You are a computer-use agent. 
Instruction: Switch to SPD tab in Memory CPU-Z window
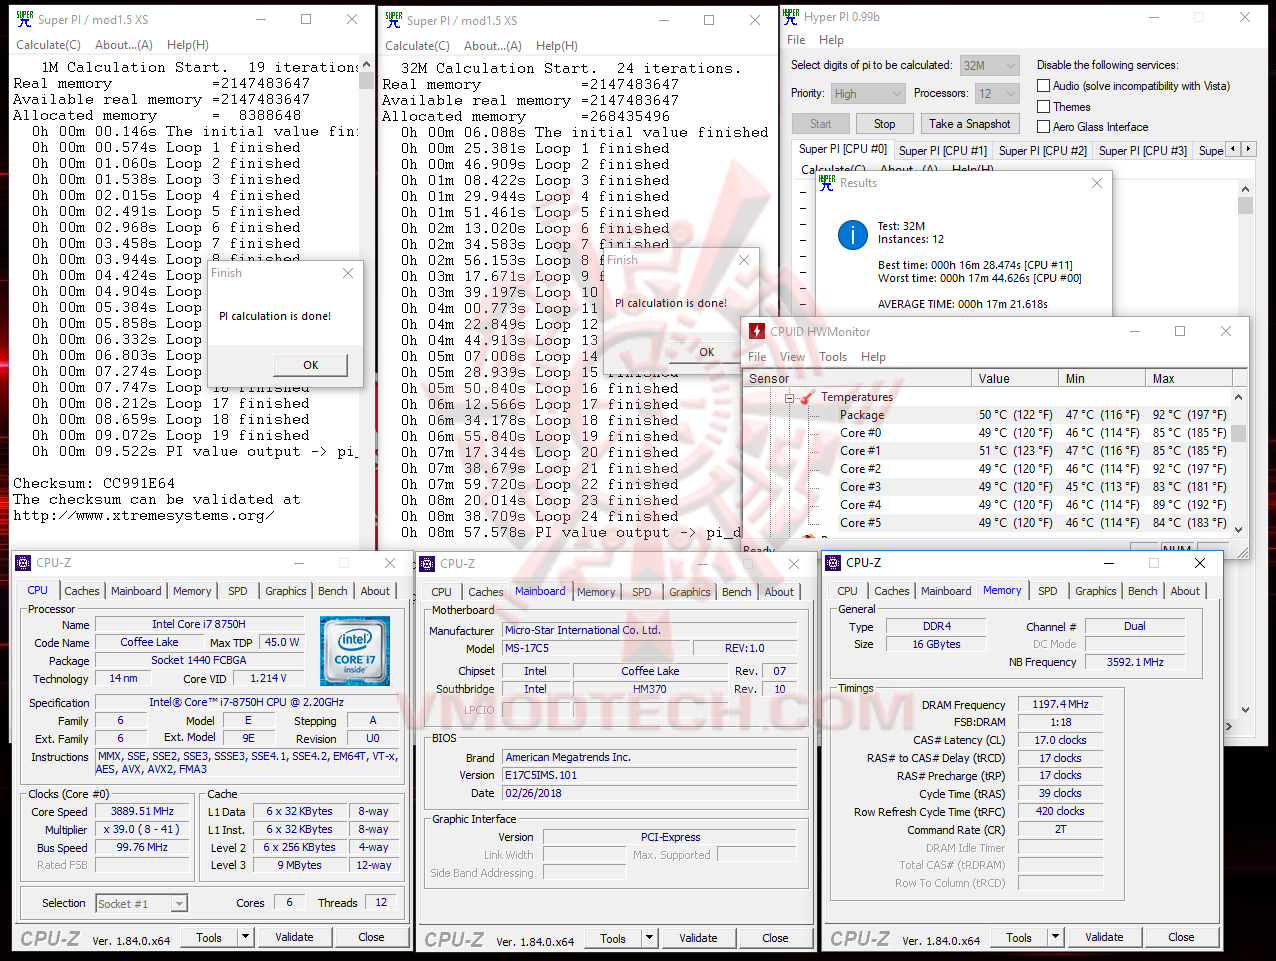pos(1047,591)
